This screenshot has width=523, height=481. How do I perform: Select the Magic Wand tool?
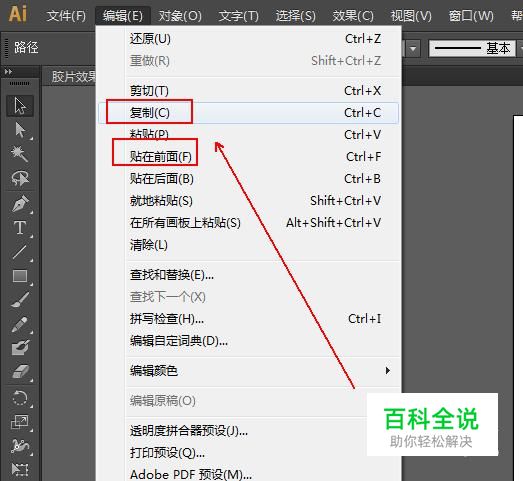(x=20, y=154)
